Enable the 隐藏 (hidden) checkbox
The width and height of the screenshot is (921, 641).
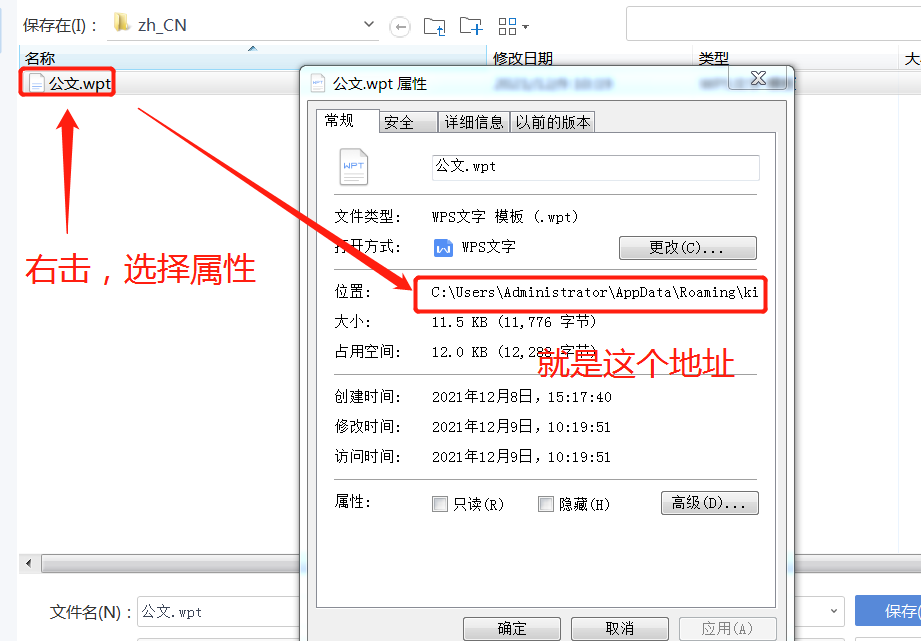546,504
